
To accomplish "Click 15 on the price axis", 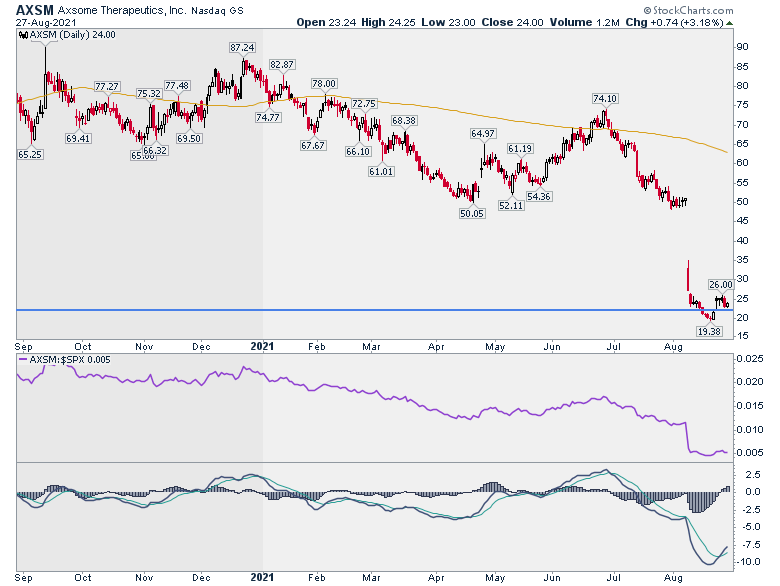I will (743, 336).
